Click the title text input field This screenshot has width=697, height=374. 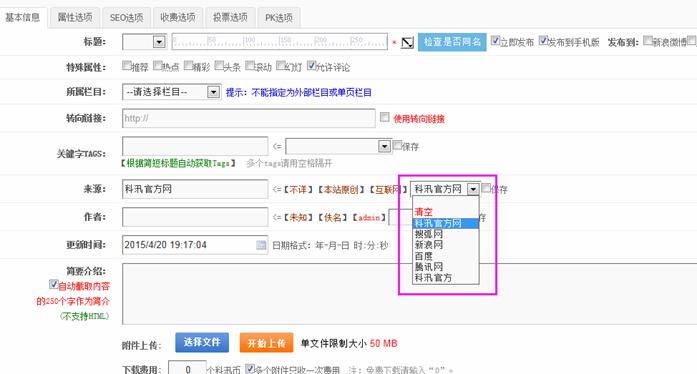[x=280, y=41]
